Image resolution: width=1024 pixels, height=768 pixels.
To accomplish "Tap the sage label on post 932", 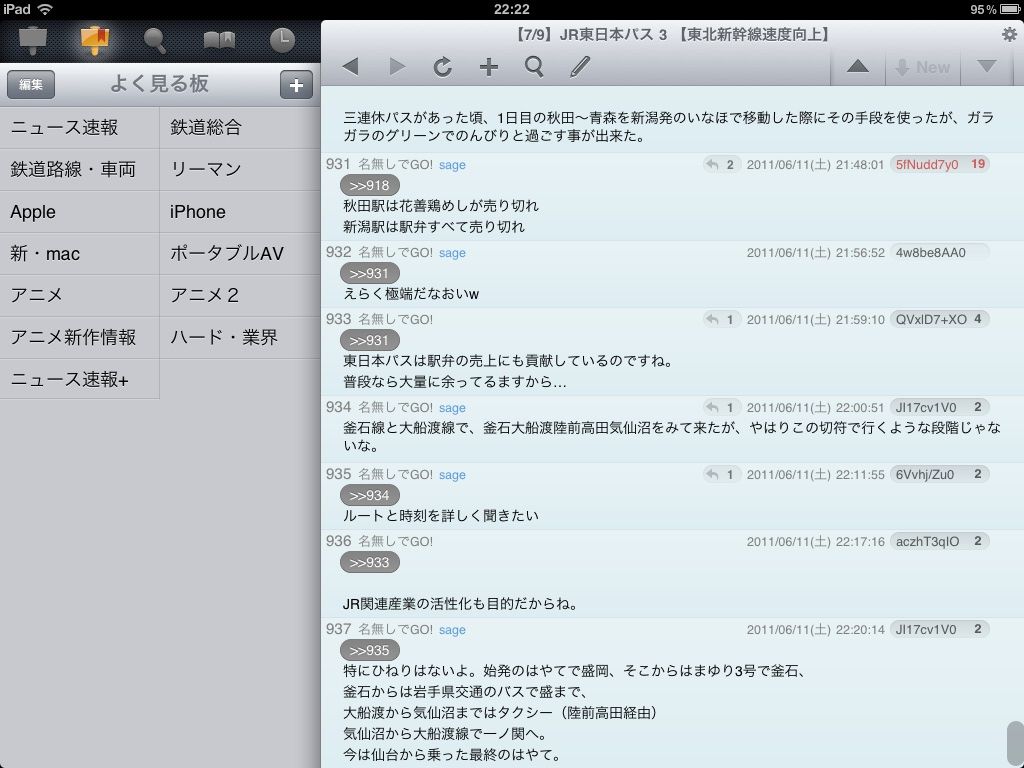I will point(452,253).
